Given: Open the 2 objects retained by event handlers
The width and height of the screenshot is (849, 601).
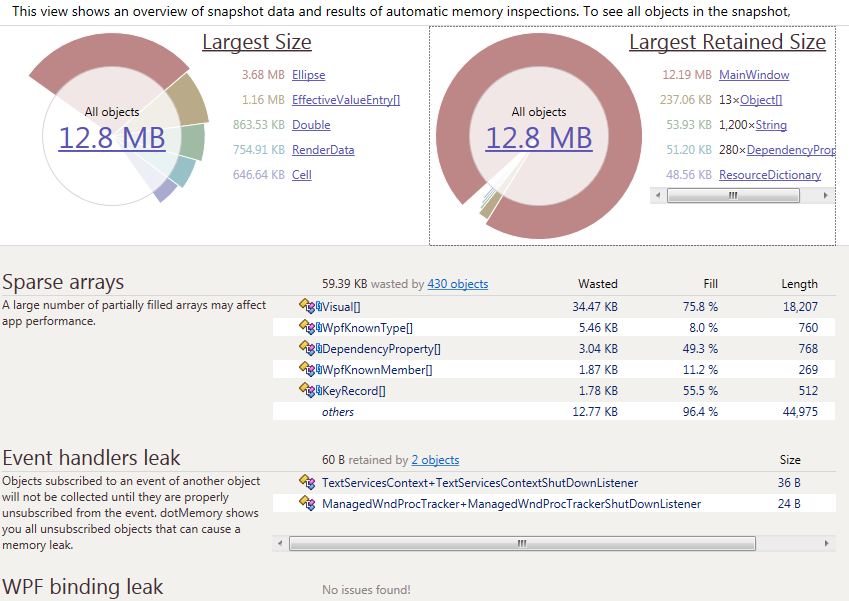Looking at the screenshot, I should click(435, 459).
